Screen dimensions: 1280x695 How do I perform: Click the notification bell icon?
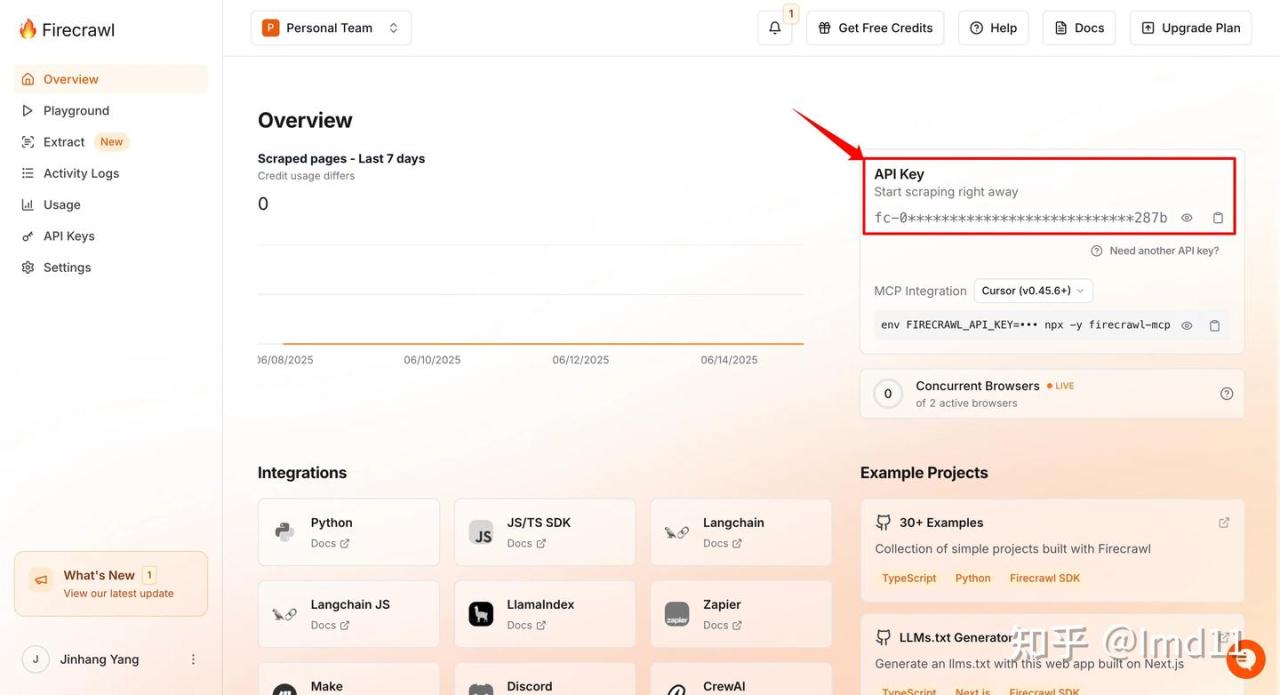774,28
